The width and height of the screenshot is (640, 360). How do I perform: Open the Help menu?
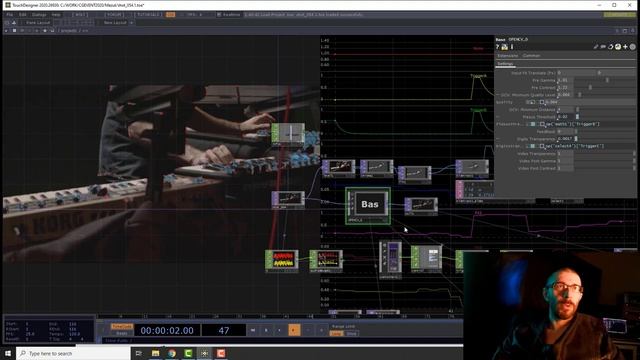[x=56, y=15]
